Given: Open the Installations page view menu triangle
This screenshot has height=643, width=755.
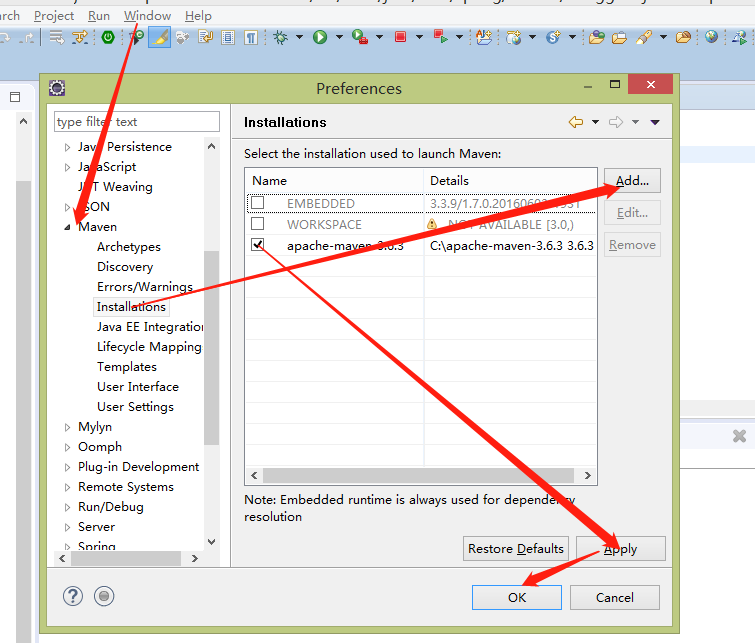Looking at the screenshot, I should [655, 122].
